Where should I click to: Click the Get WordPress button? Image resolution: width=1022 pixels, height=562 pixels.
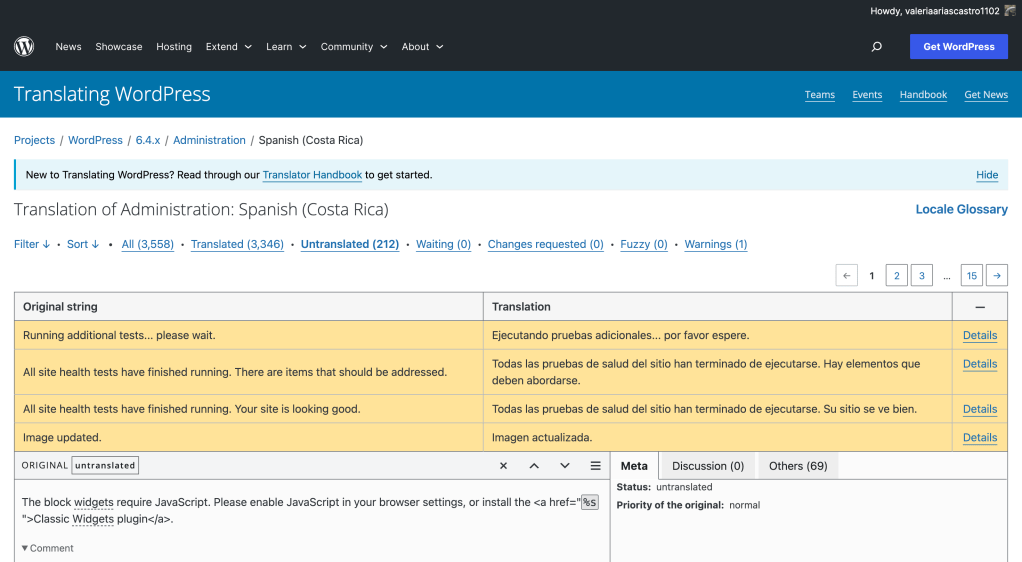958,47
